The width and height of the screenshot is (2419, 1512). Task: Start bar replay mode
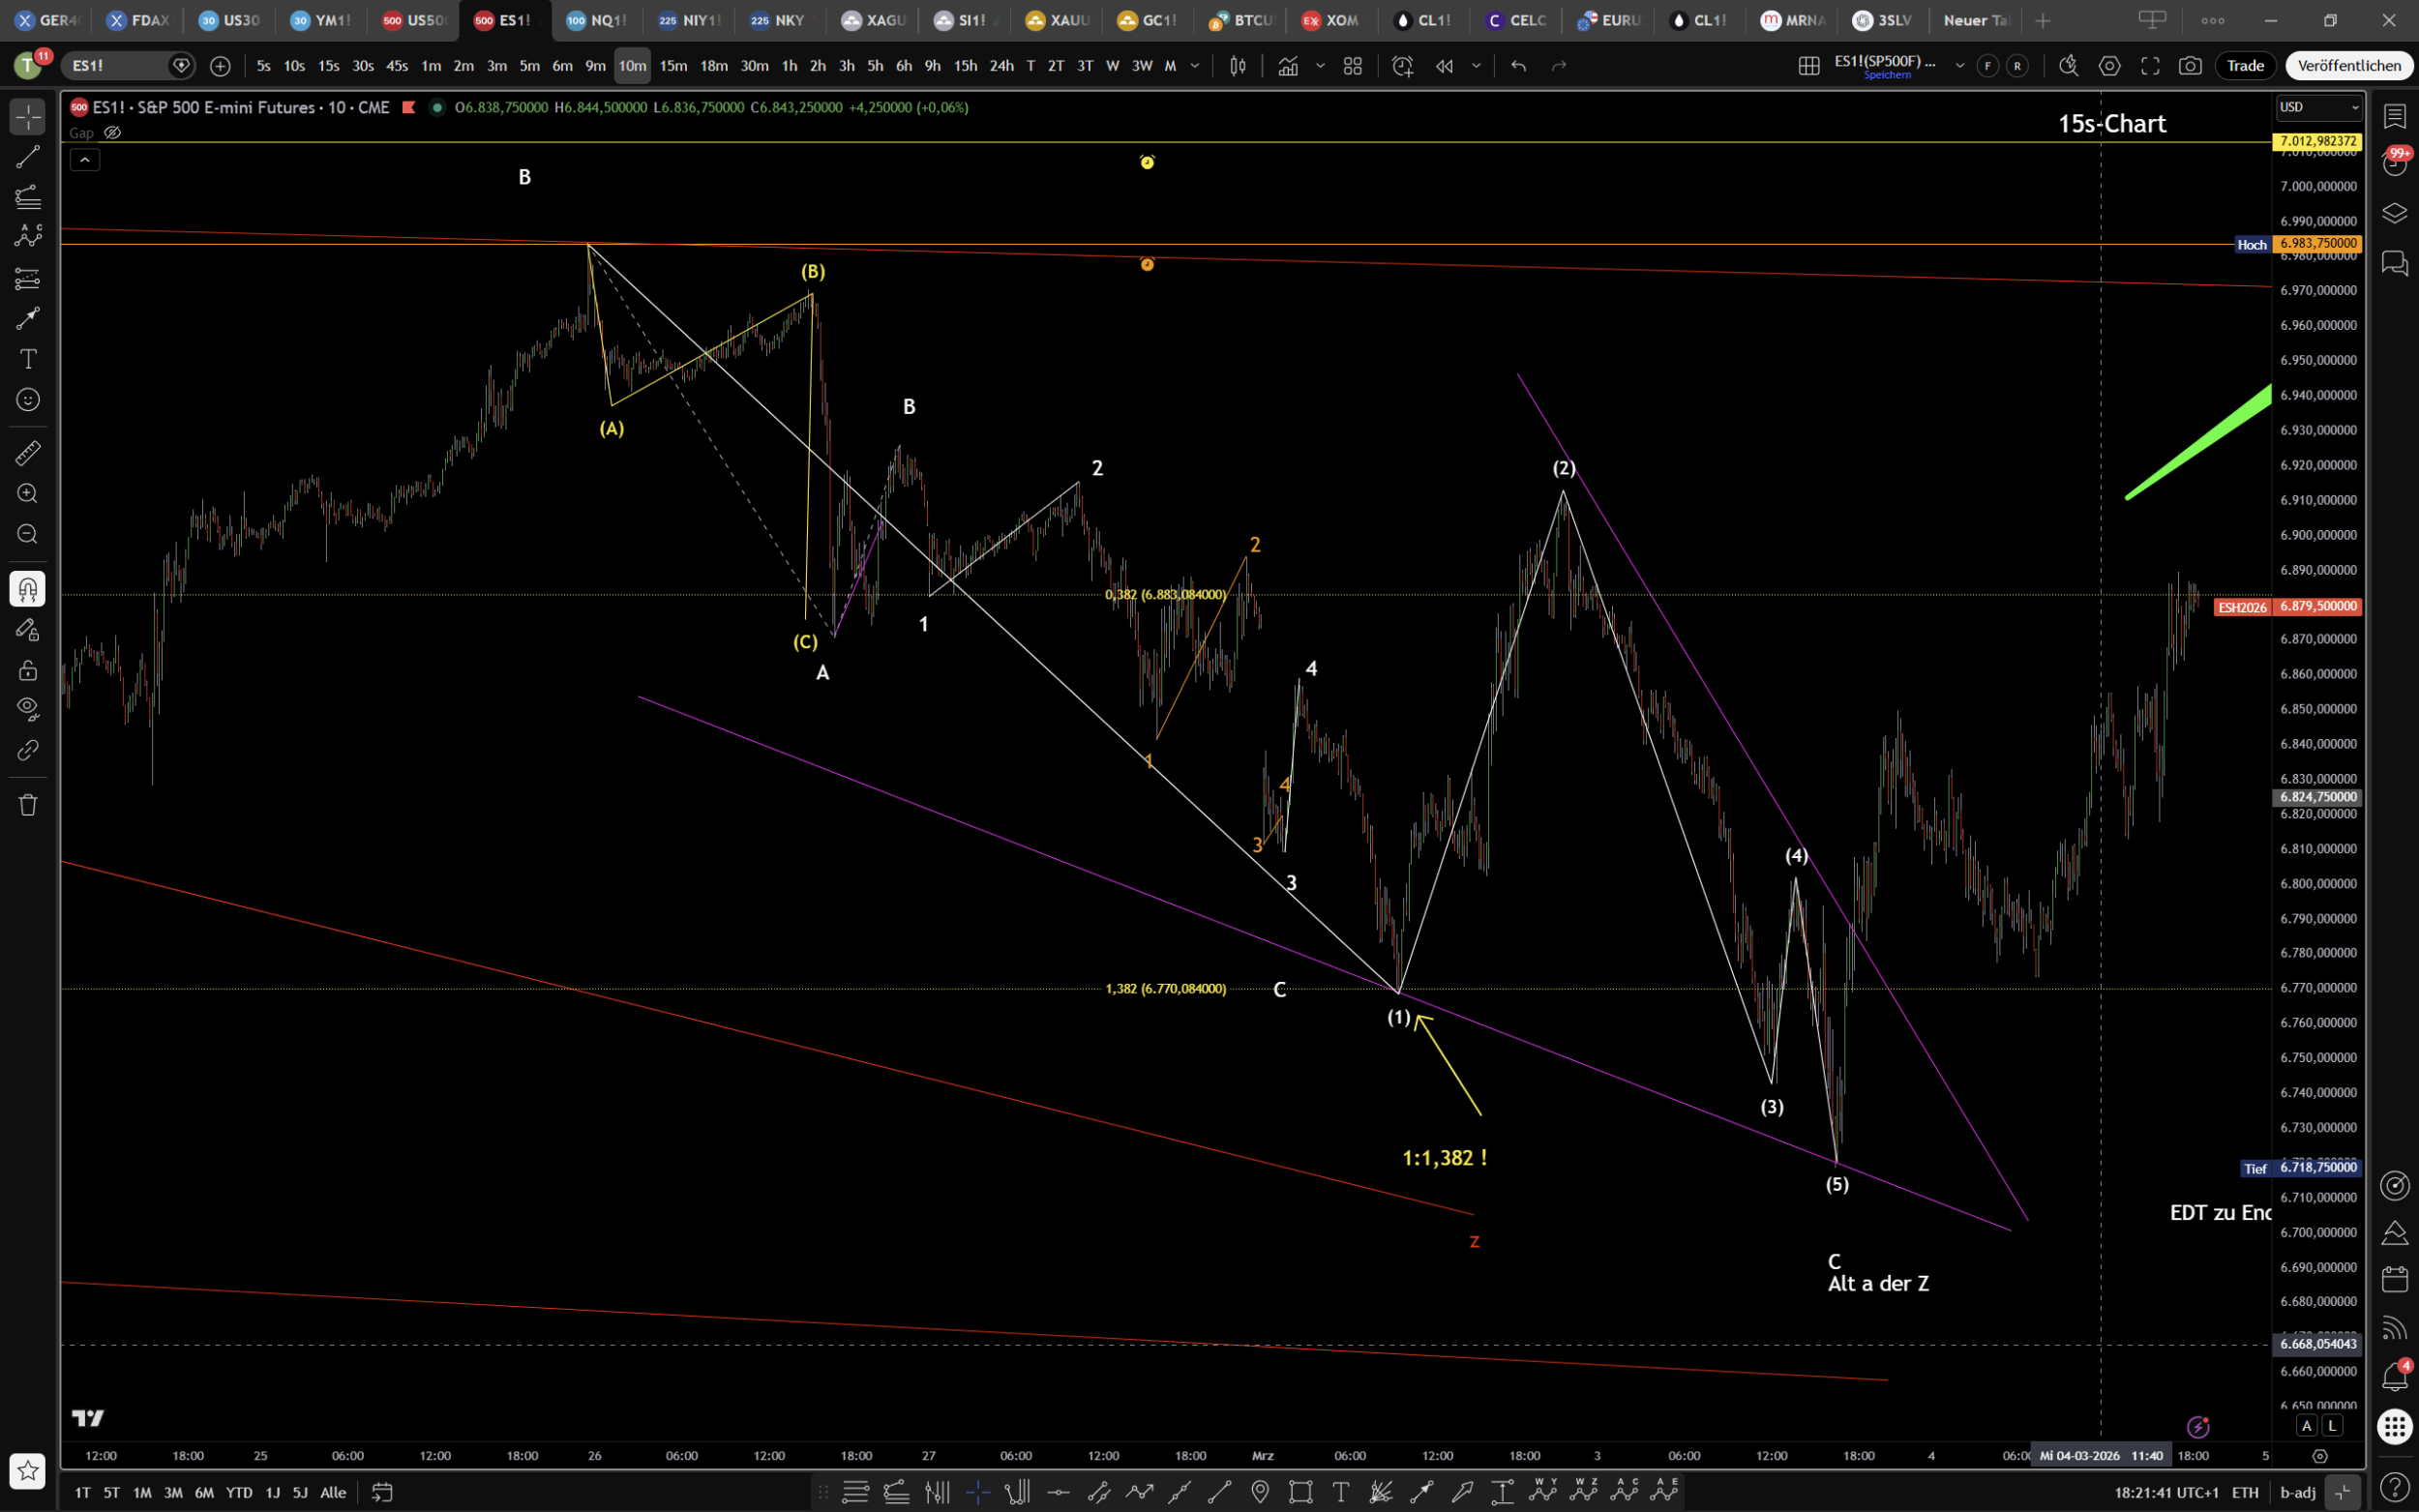coord(1444,66)
